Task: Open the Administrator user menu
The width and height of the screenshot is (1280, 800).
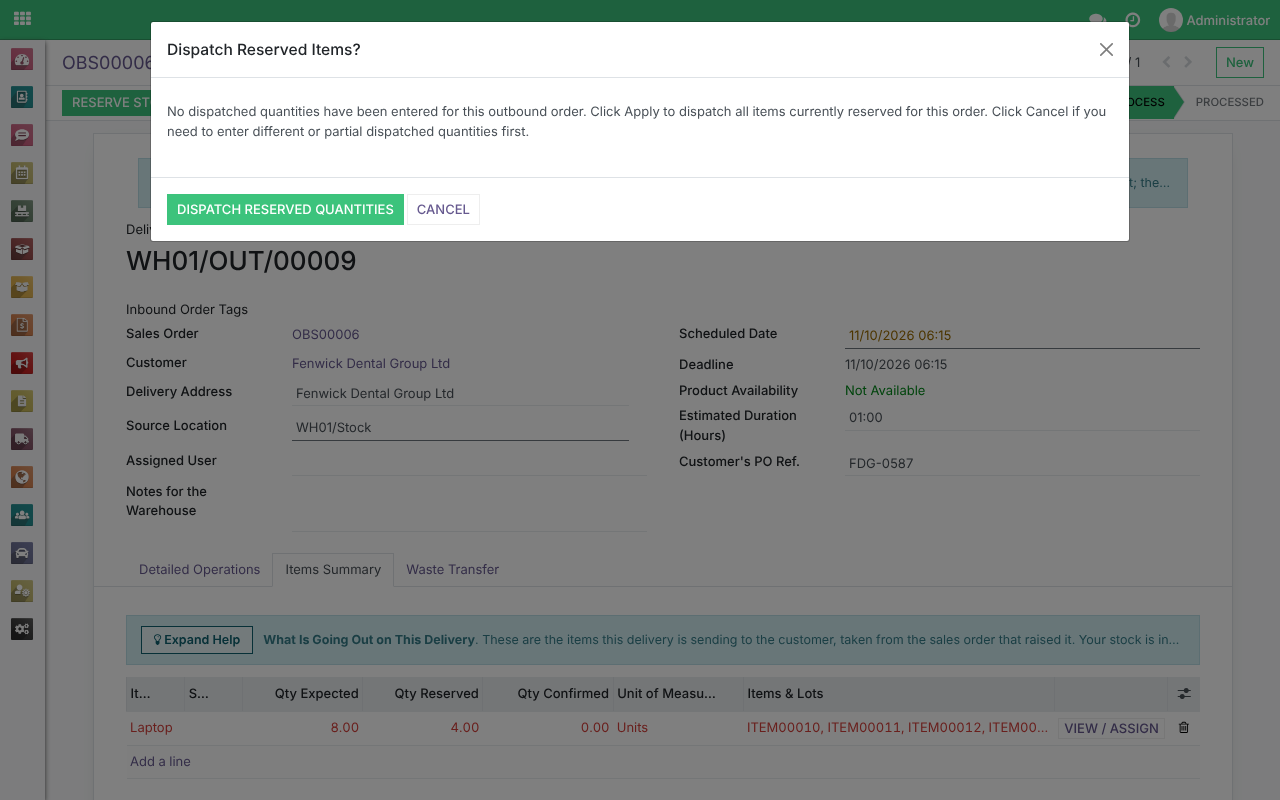Action: point(1214,20)
